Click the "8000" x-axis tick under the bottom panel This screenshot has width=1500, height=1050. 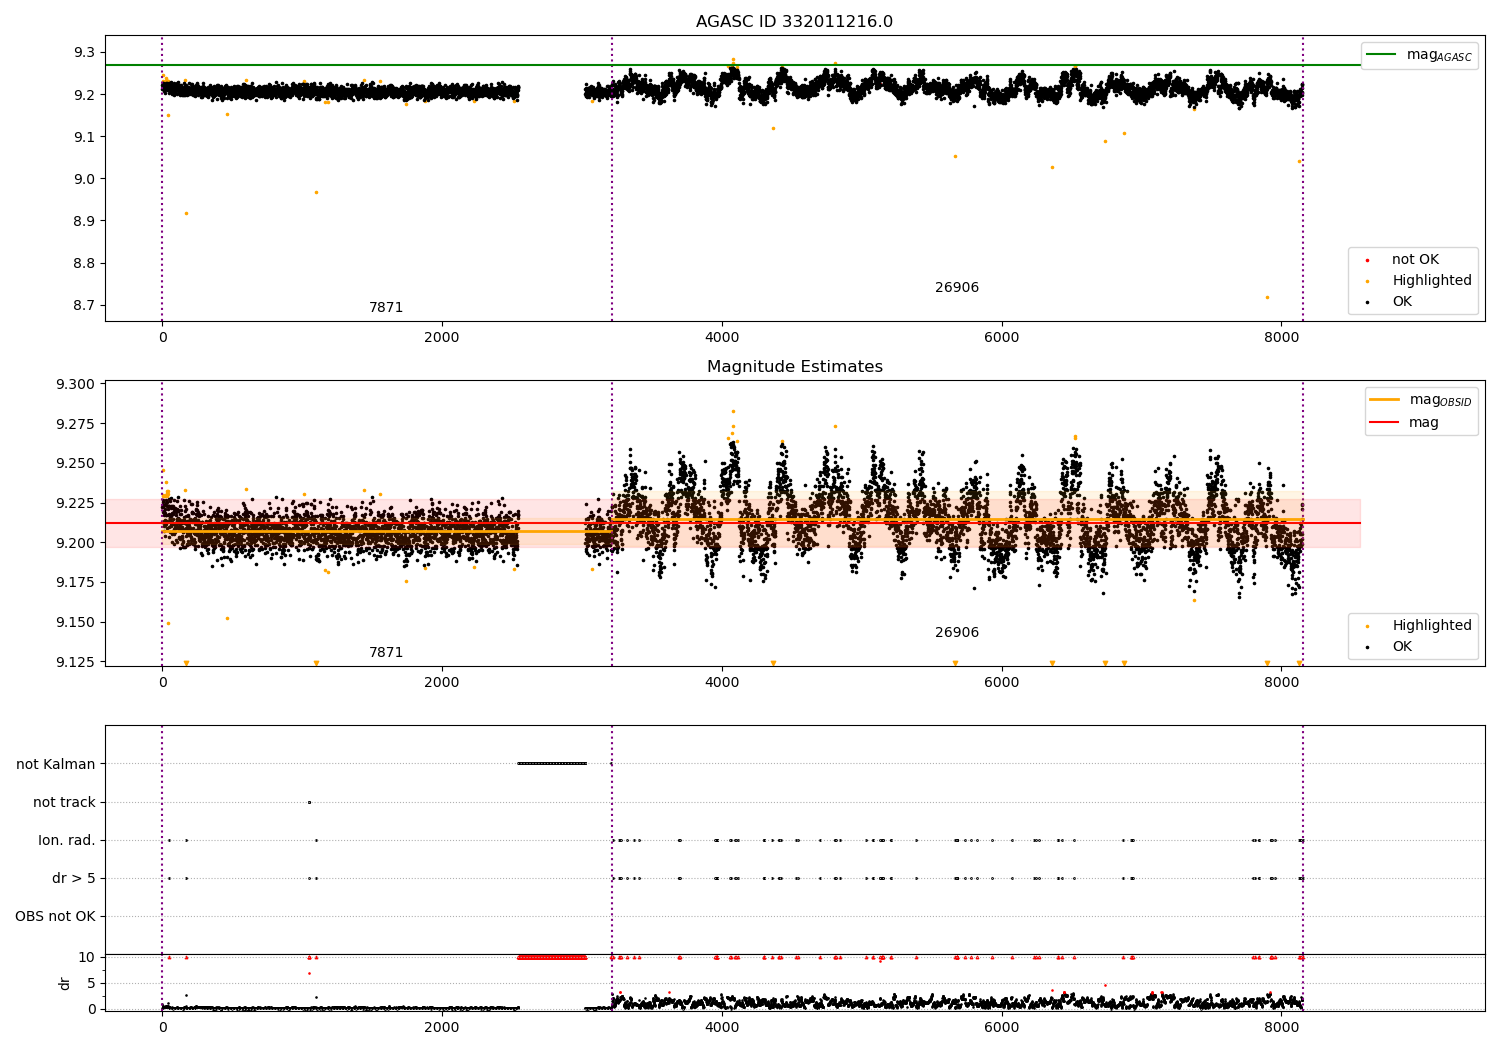[1282, 1027]
